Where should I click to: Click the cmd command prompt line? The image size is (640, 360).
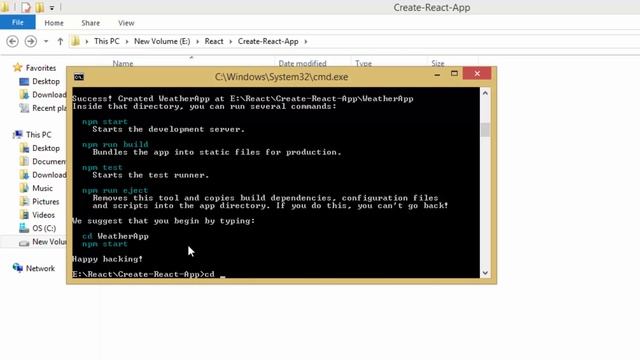149,274
